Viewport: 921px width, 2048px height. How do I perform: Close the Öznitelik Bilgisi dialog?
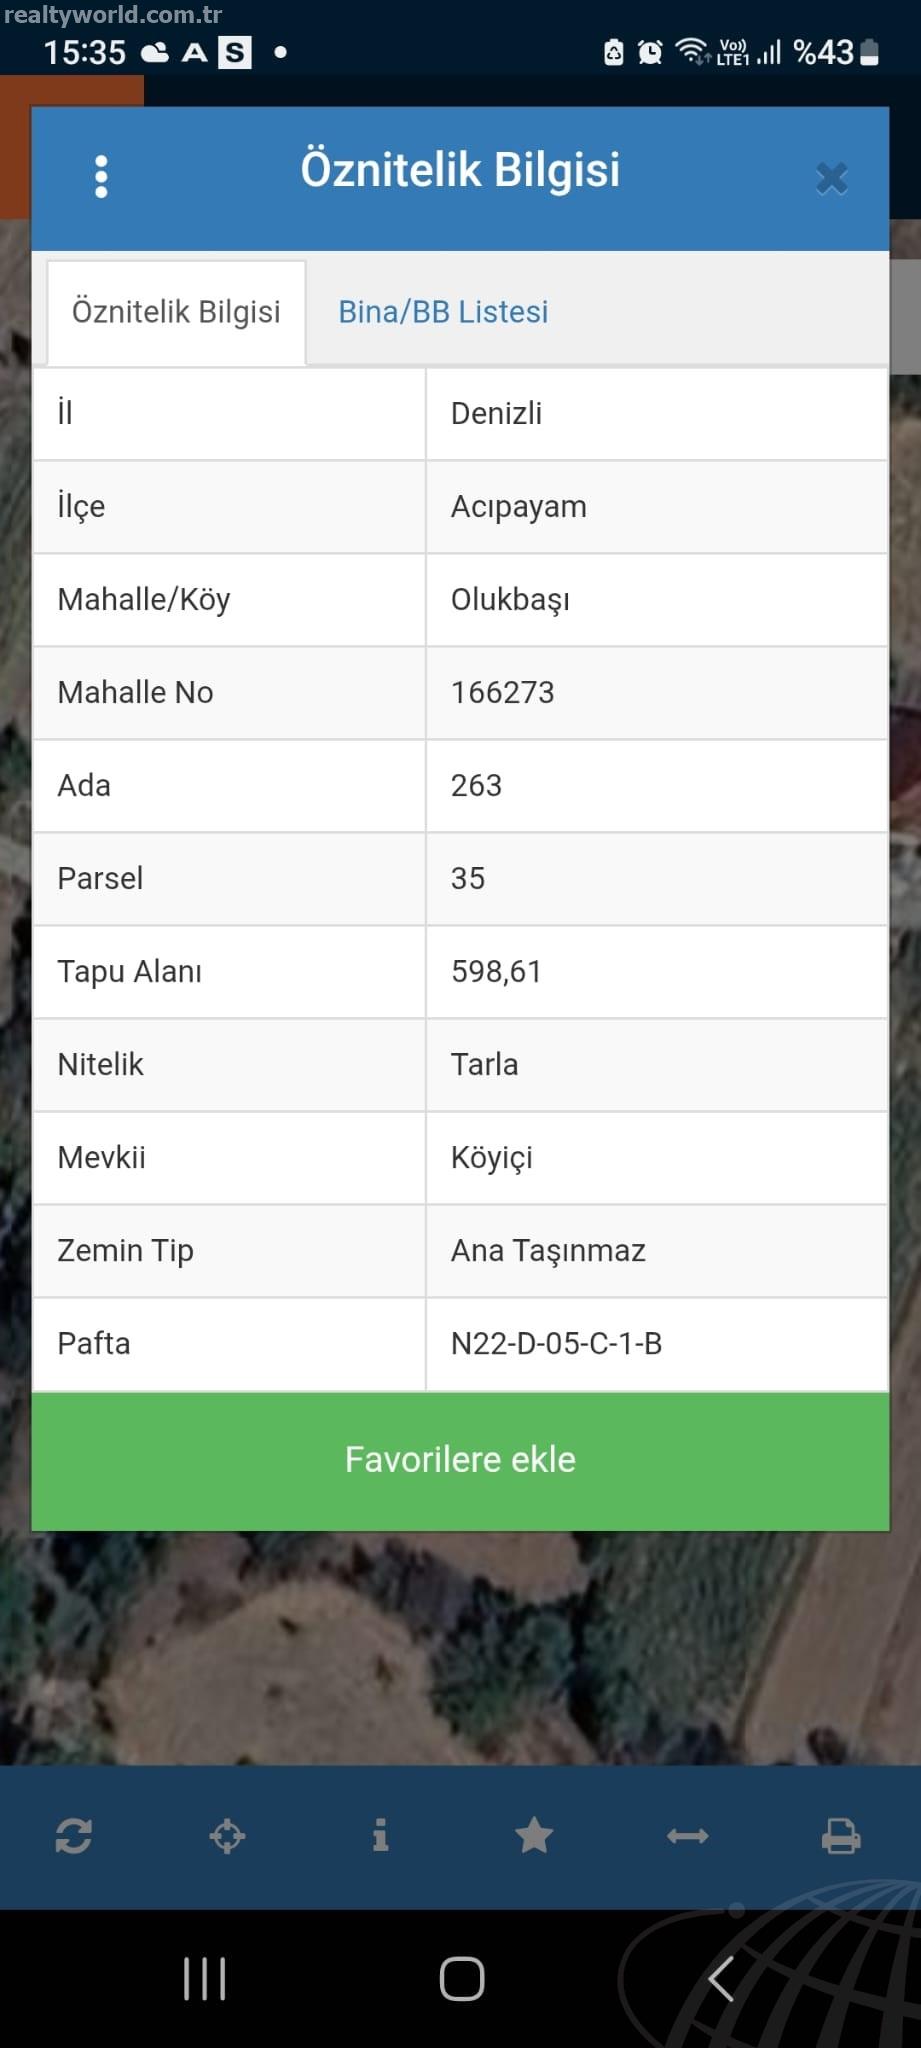click(831, 178)
